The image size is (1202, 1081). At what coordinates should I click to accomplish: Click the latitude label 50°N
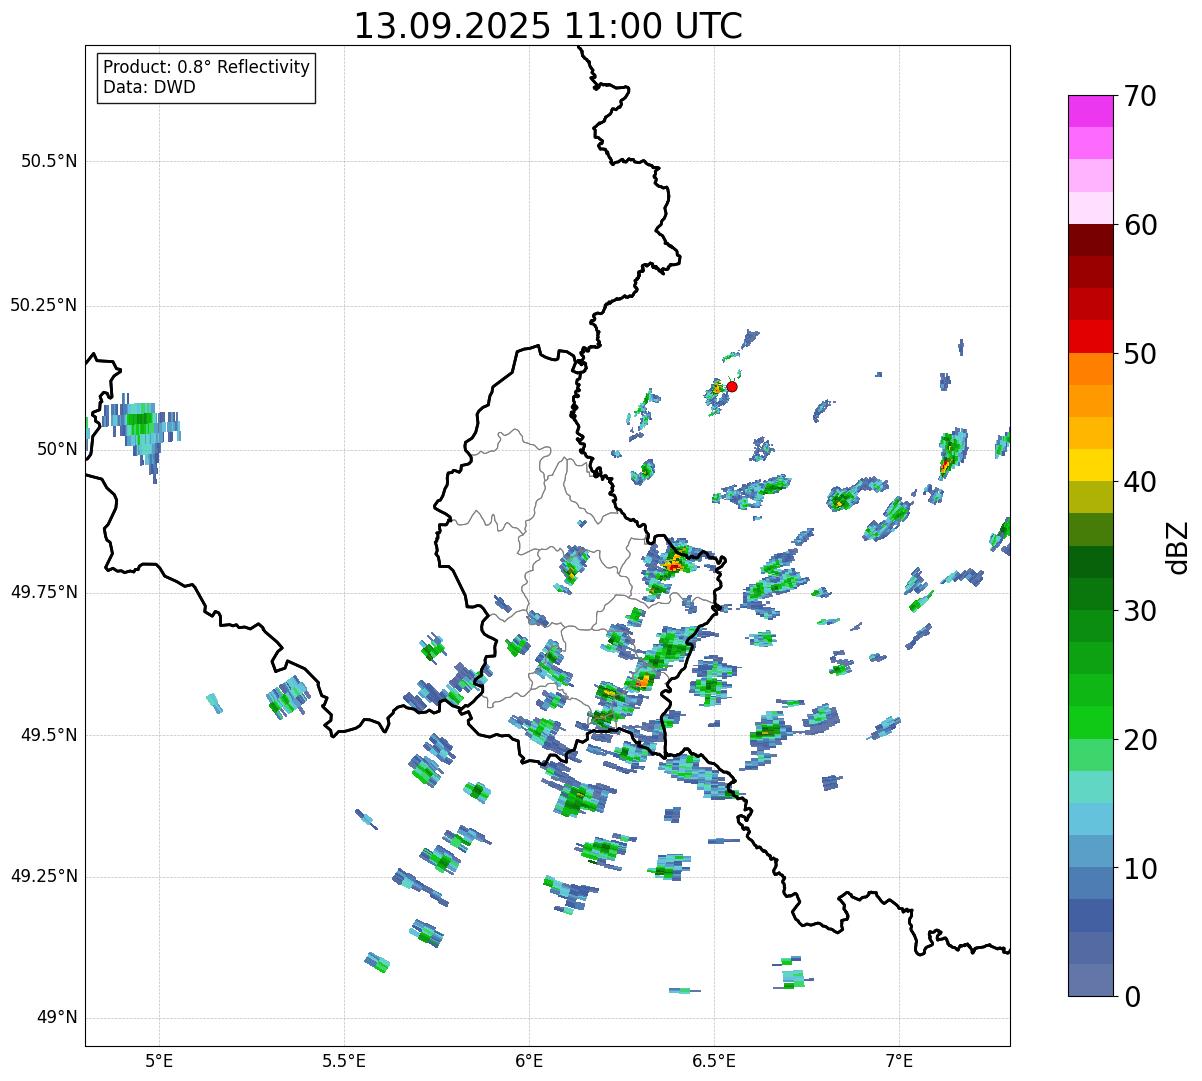point(57,449)
